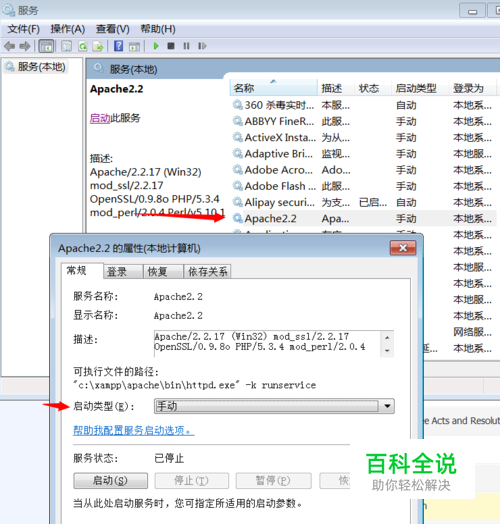Click gear icon of Adaptive Bri service
This screenshot has width=500, height=524.
point(238,153)
